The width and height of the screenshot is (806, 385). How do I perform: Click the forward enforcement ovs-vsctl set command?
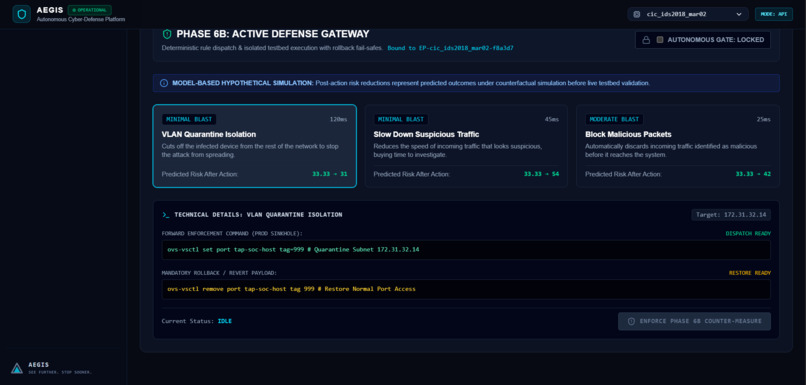click(293, 250)
